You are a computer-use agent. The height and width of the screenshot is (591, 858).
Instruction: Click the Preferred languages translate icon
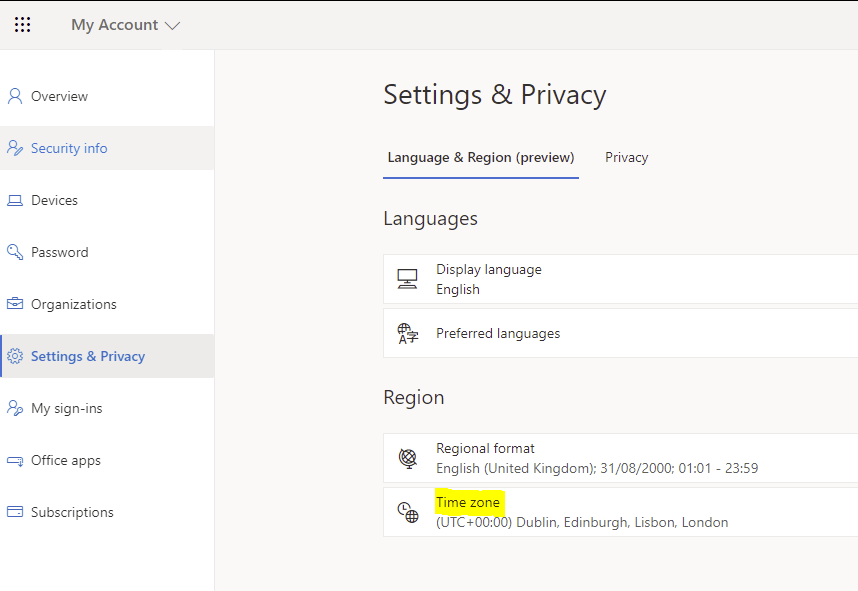point(408,333)
